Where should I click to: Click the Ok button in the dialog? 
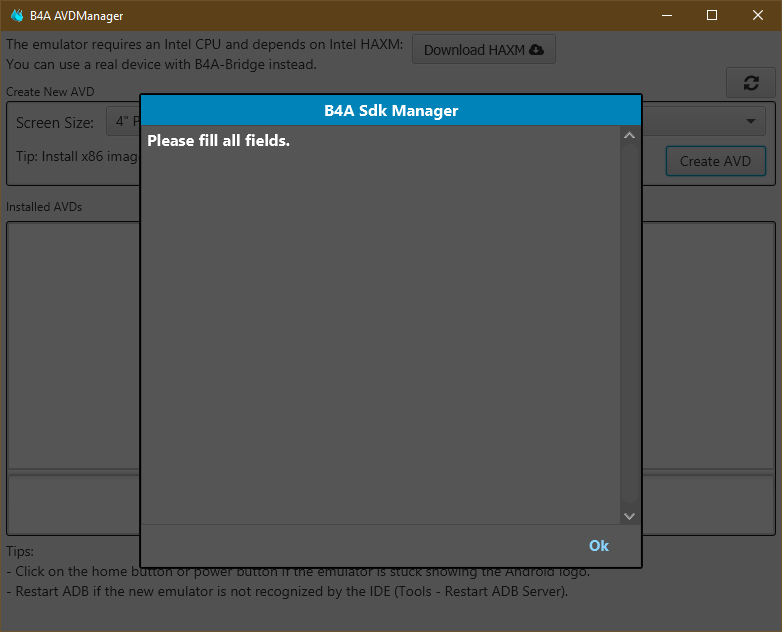click(598, 546)
